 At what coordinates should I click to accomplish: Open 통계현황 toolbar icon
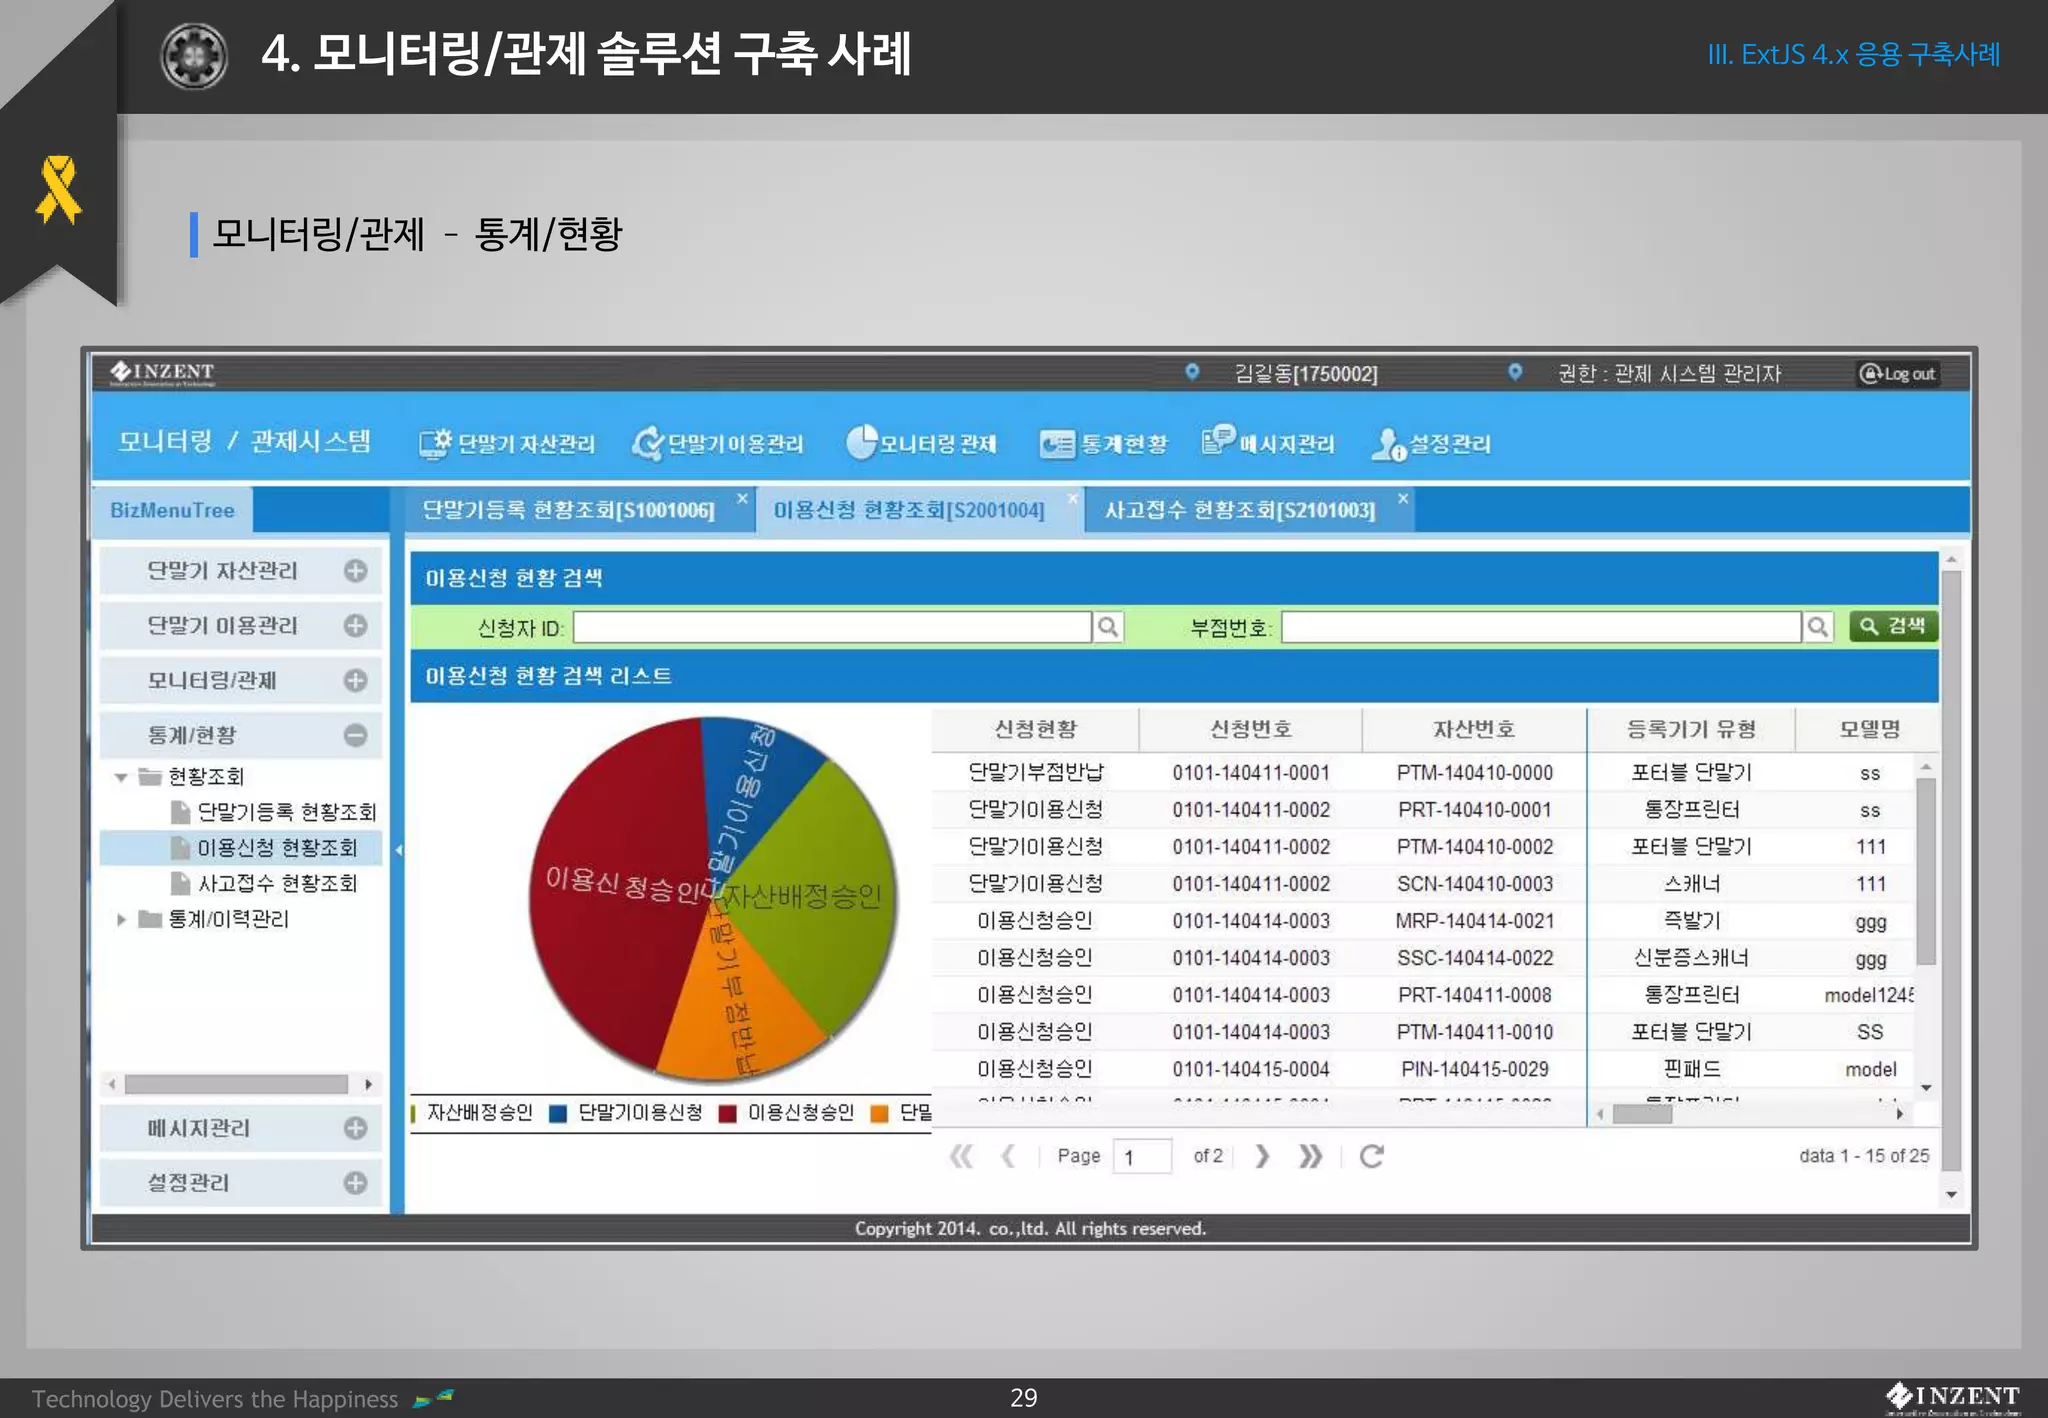pyautogui.click(x=1057, y=444)
